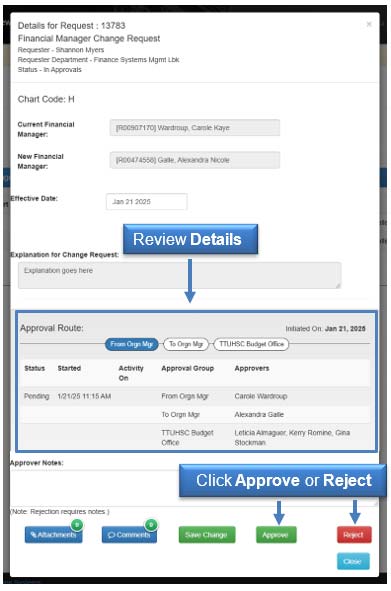391x591 pixels.
Task: Click the Explanation for Change Request textarea
Action: click(x=179, y=275)
